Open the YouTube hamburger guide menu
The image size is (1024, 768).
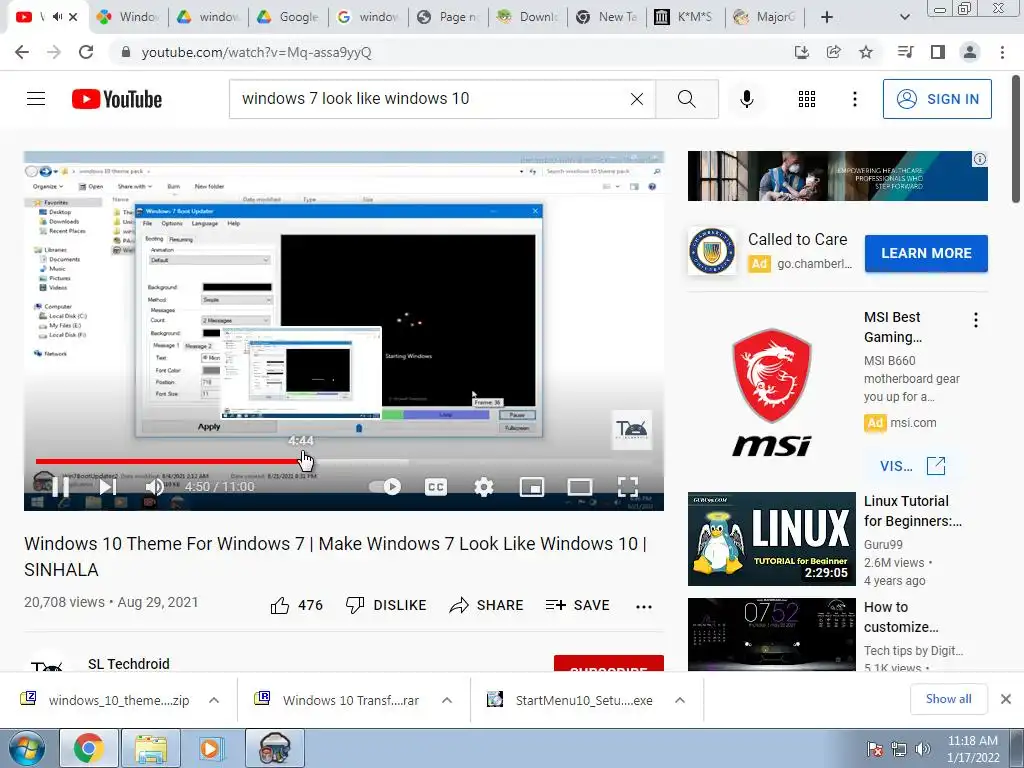(x=36, y=99)
